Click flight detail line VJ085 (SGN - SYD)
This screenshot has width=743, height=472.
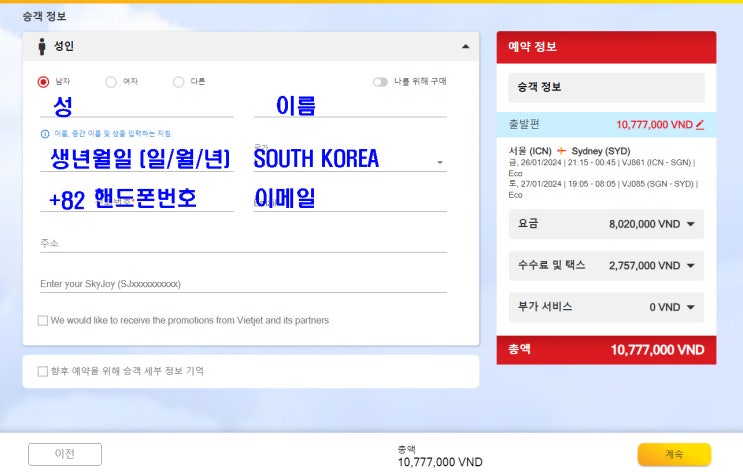603,189
